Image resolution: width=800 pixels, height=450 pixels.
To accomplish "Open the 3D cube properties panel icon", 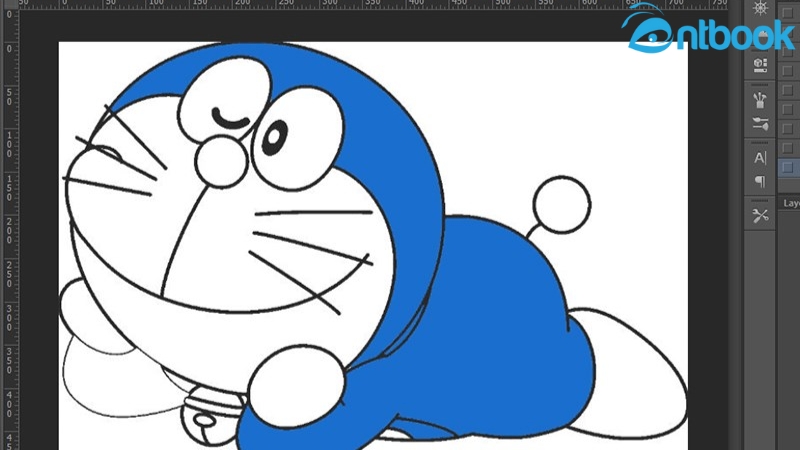I will [760, 65].
